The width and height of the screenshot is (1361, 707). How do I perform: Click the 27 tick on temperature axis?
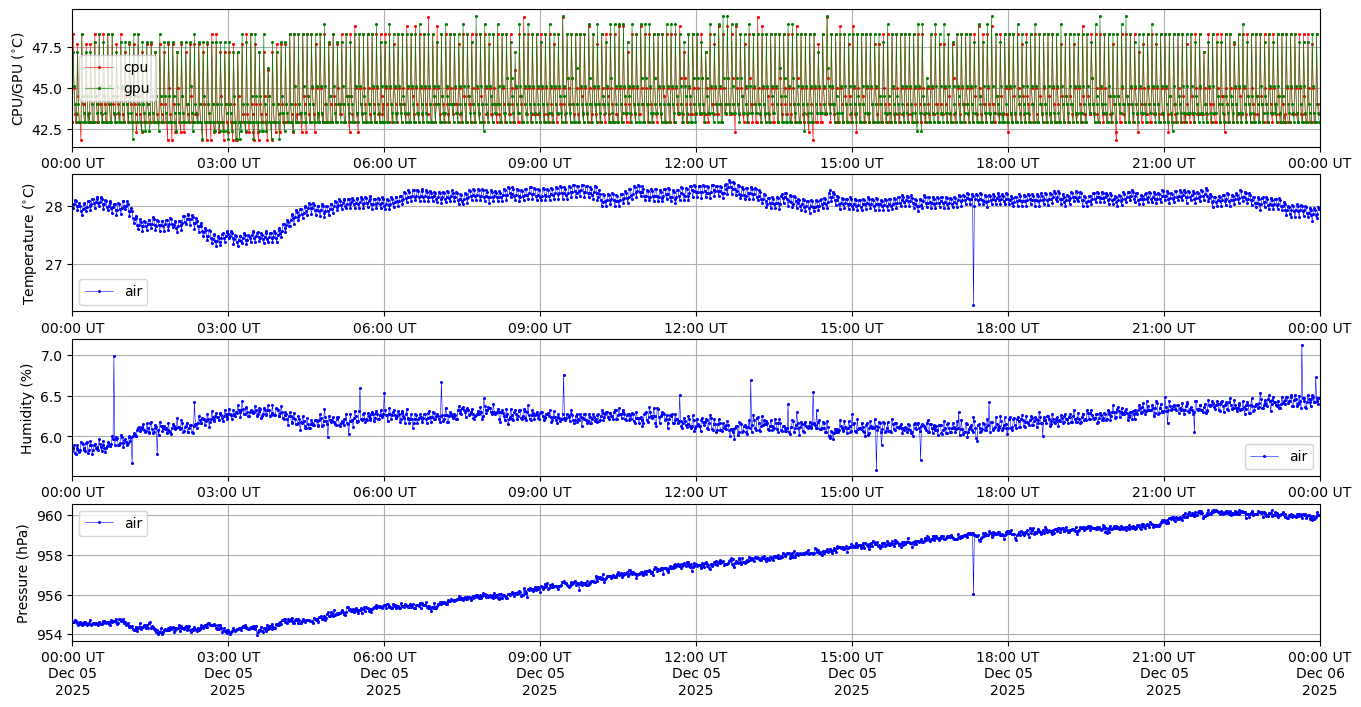point(56,265)
